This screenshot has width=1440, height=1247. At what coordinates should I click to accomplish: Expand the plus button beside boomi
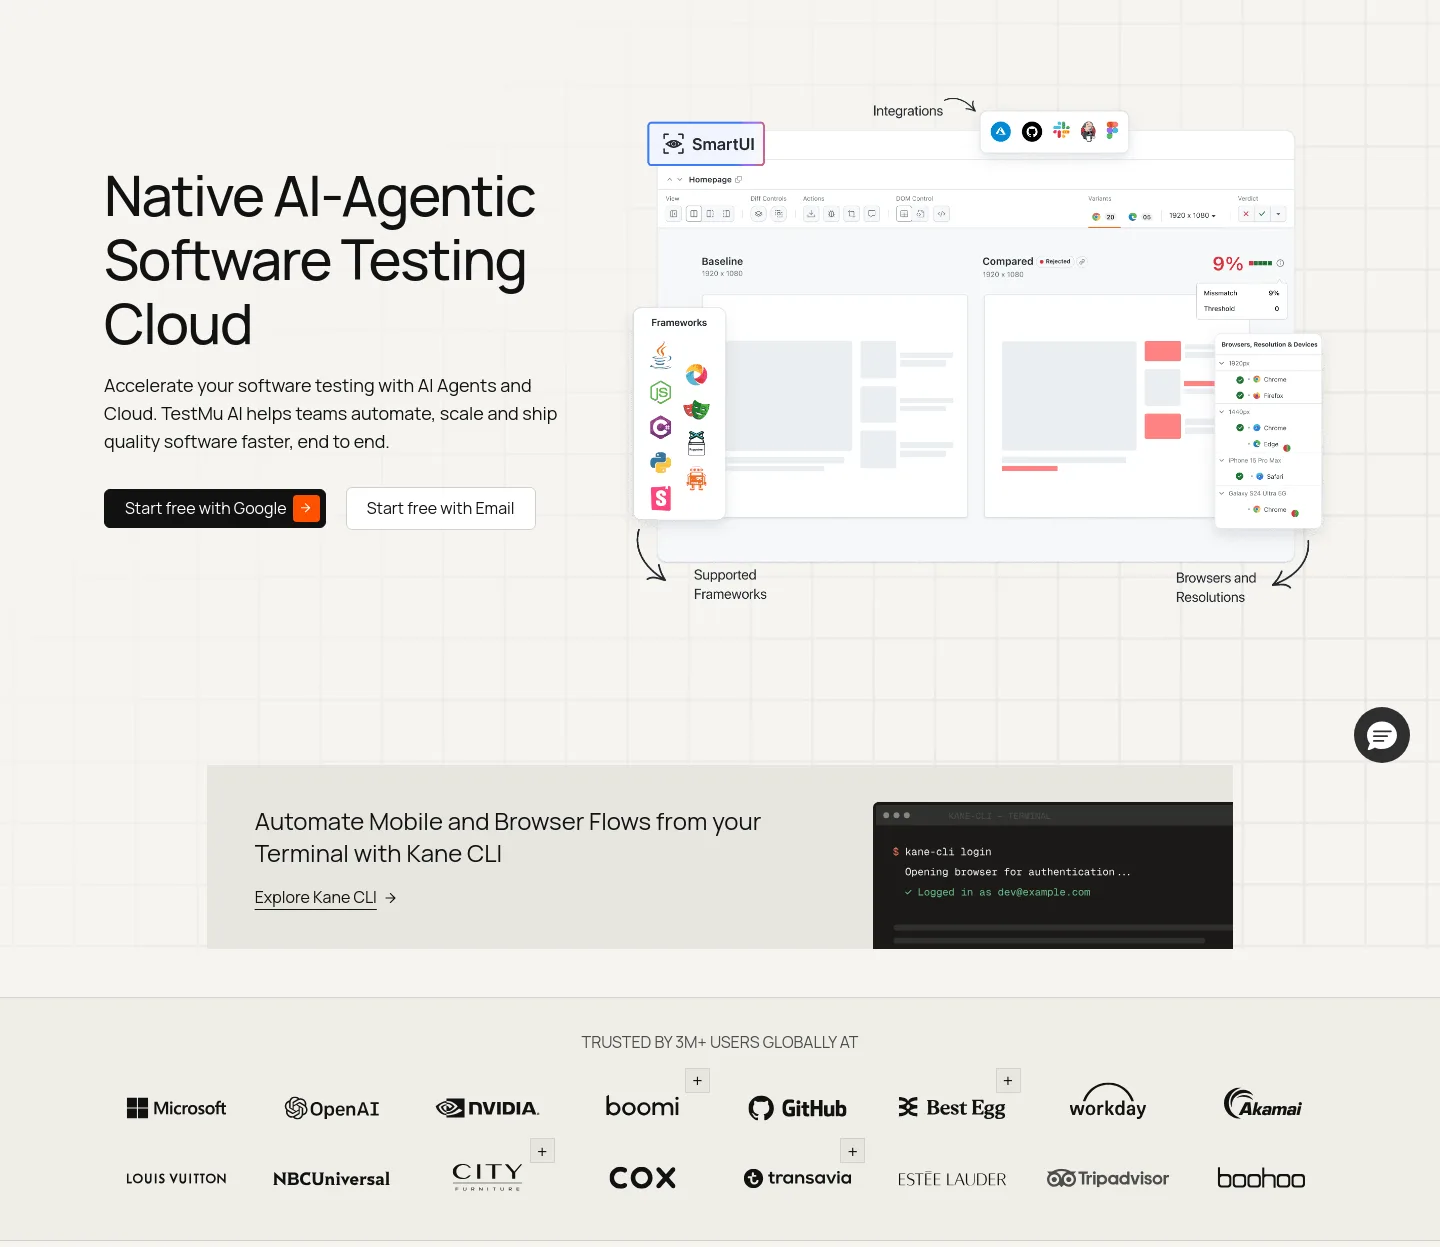(x=698, y=1080)
